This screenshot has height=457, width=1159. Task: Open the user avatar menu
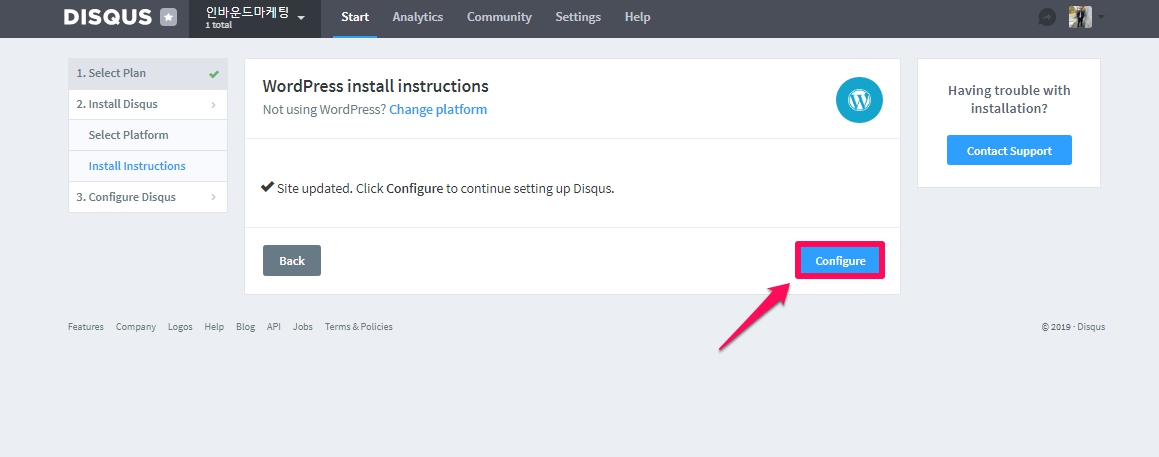point(1079,17)
